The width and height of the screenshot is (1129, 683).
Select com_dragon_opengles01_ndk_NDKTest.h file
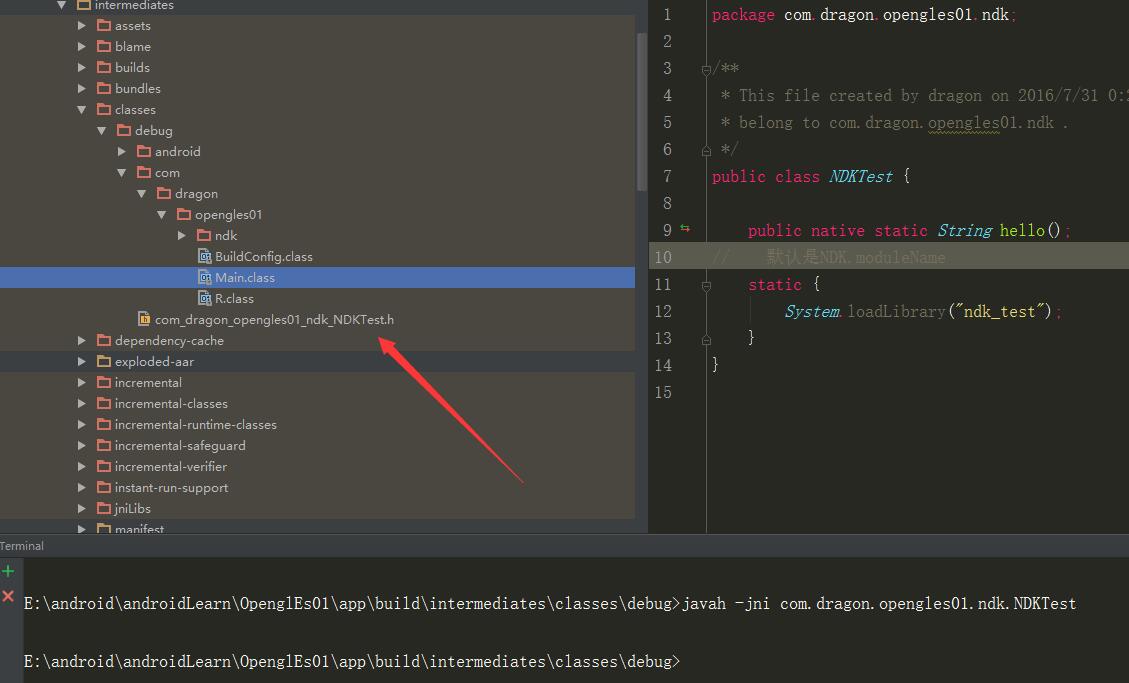click(x=274, y=319)
